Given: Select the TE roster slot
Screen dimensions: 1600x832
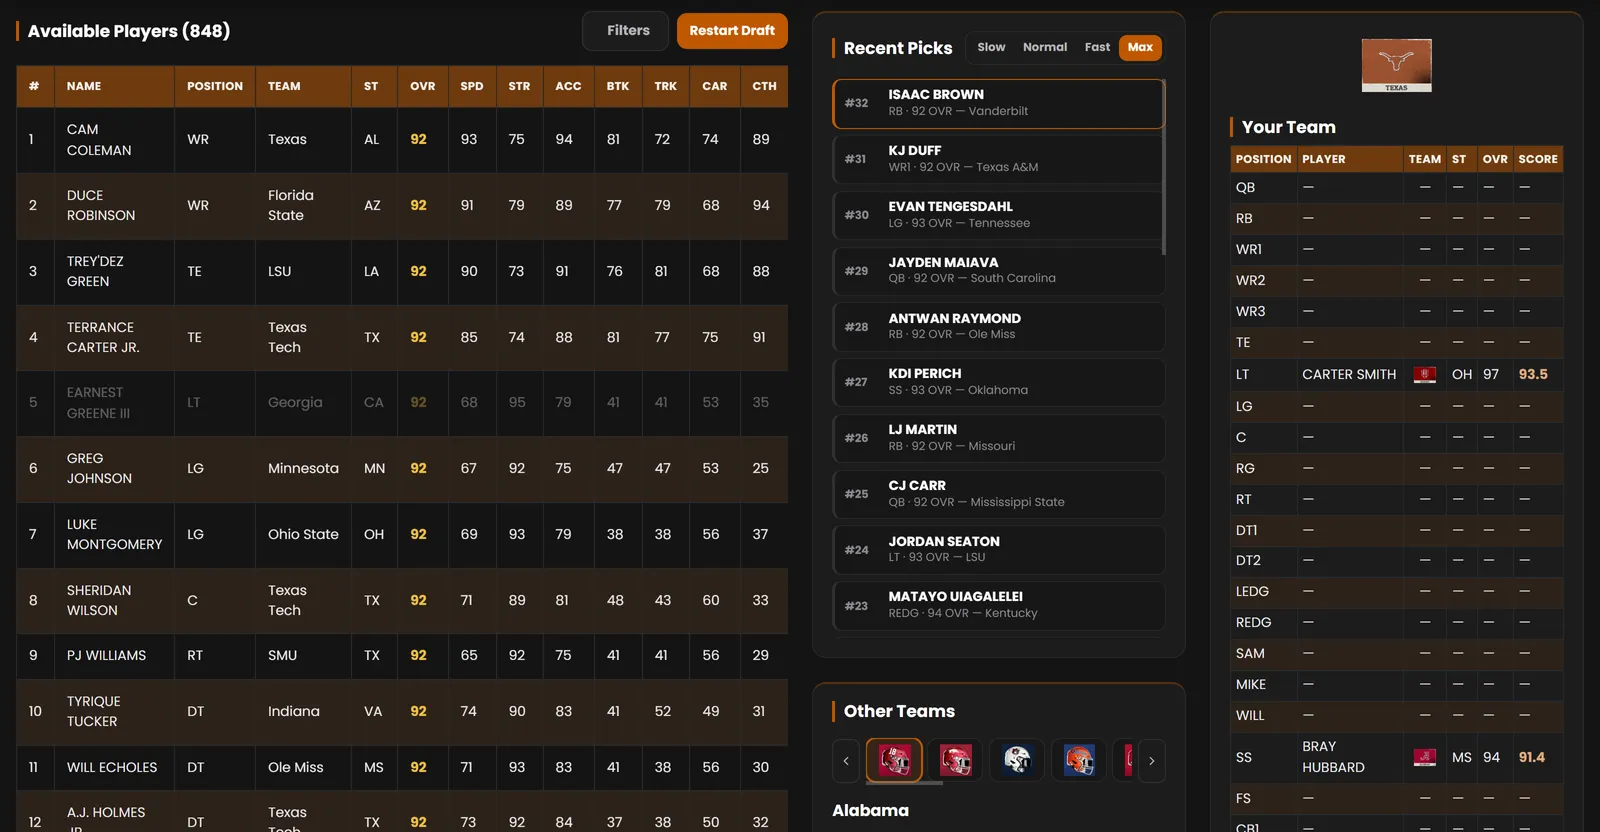Looking at the screenshot, I should (1397, 343).
